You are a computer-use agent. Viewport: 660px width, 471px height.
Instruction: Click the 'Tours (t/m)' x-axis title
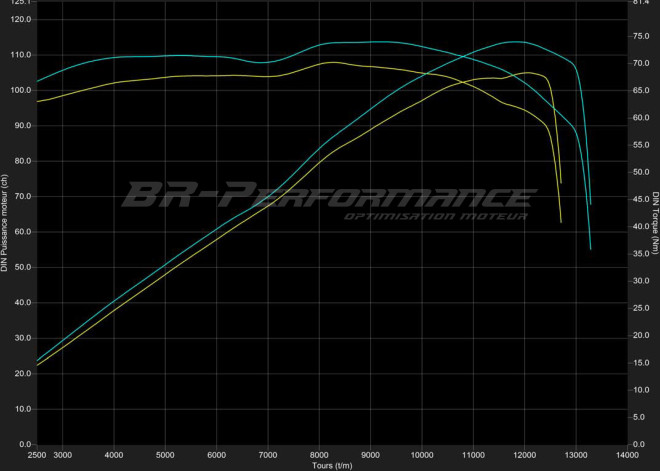pos(332,465)
